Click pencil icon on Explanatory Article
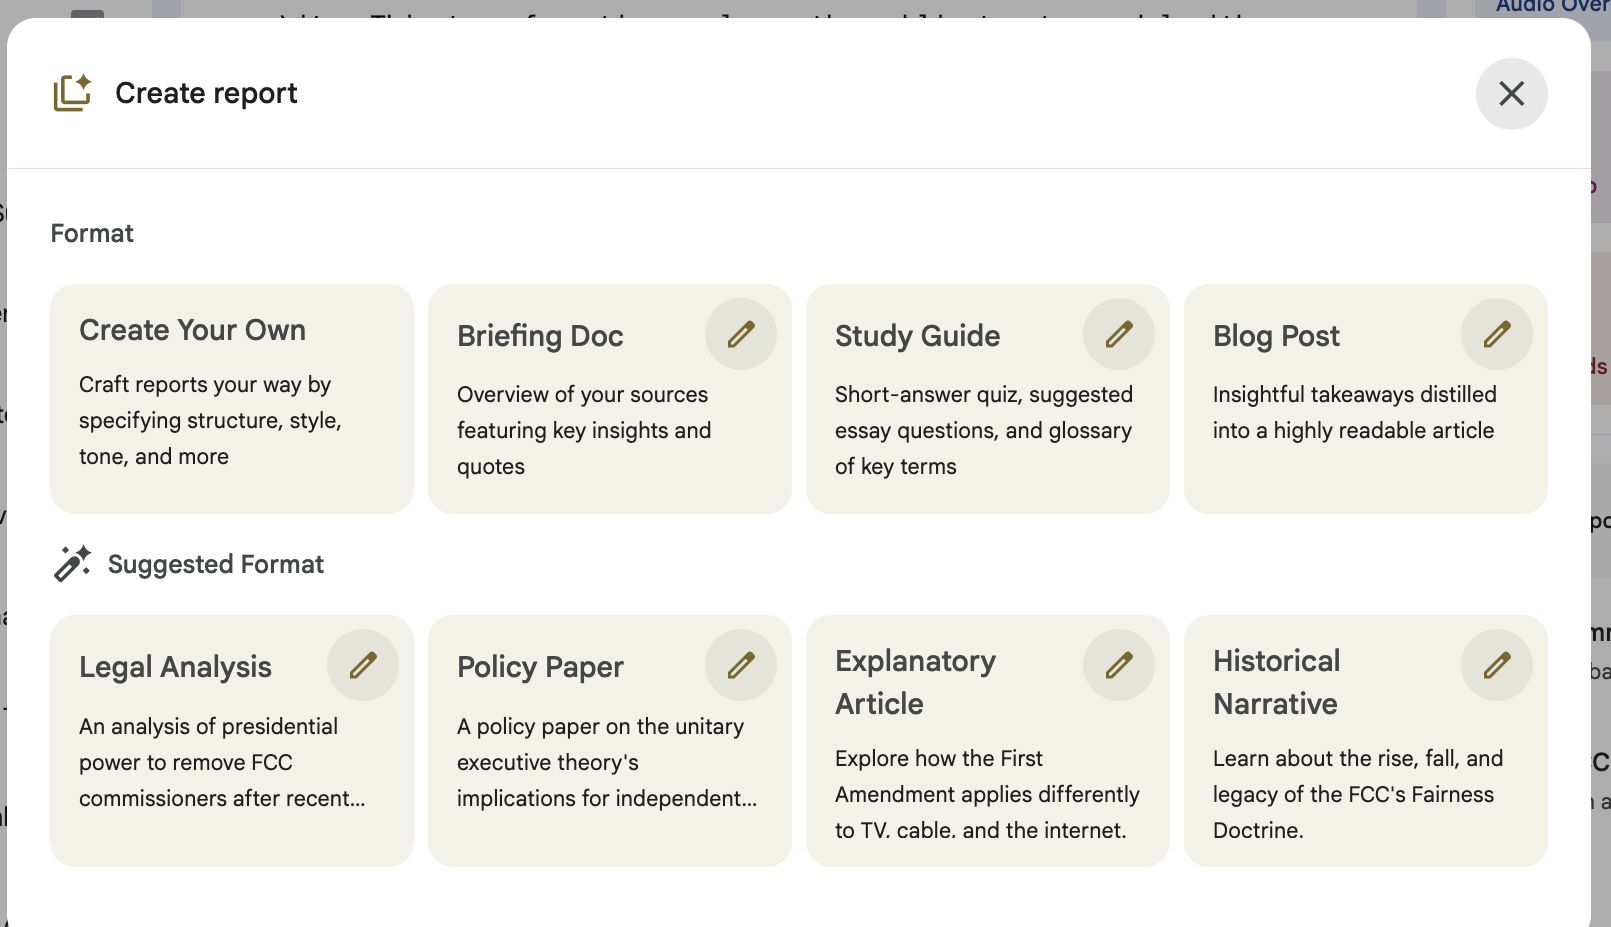Image resolution: width=1611 pixels, height=927 pixels. click(x=1119, y=665)
